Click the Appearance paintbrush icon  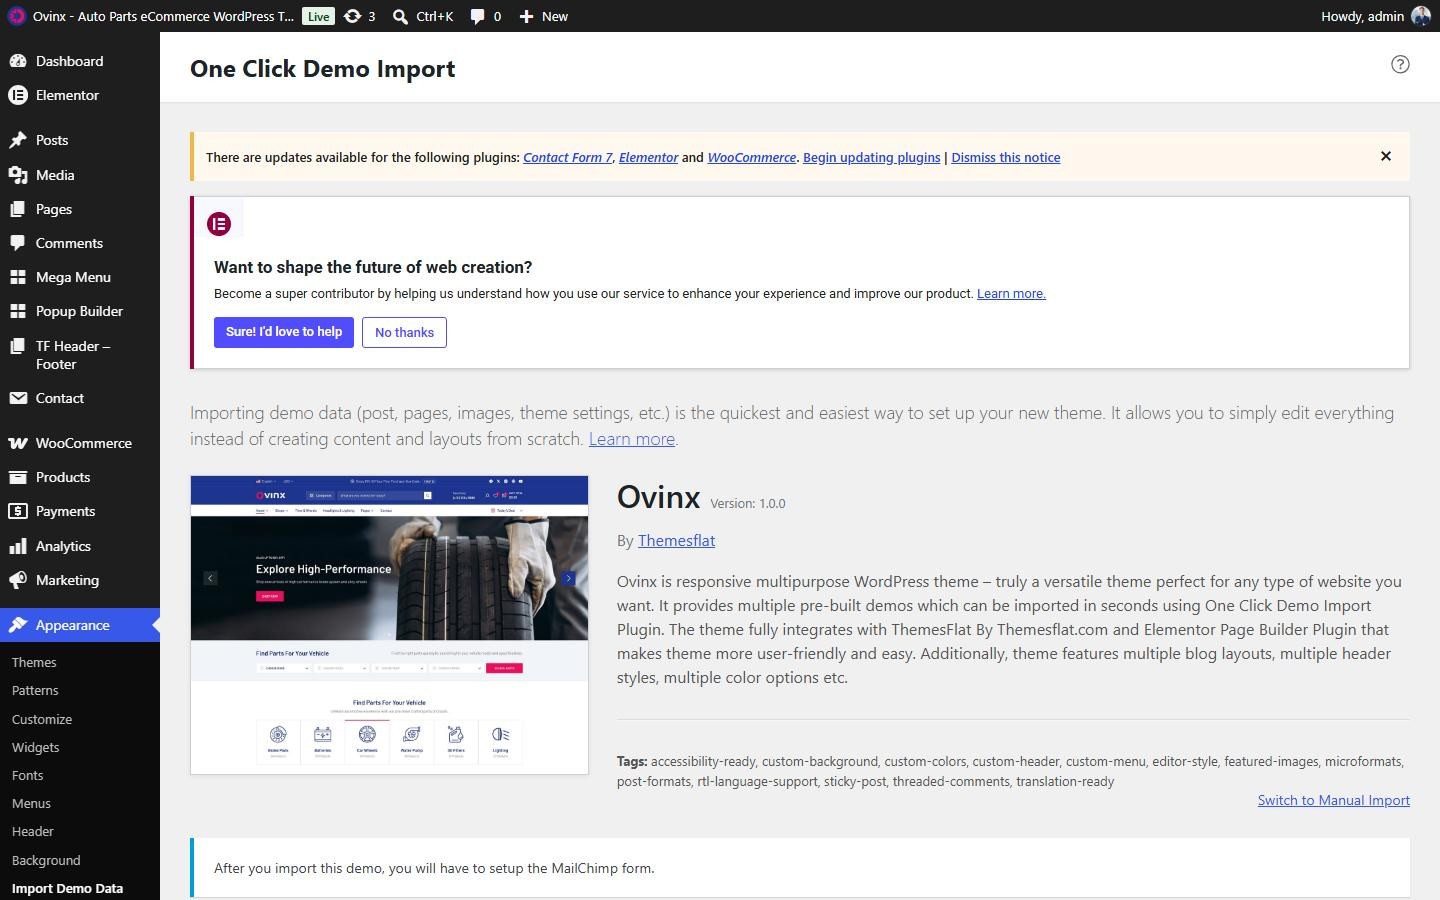pos(18,625)
